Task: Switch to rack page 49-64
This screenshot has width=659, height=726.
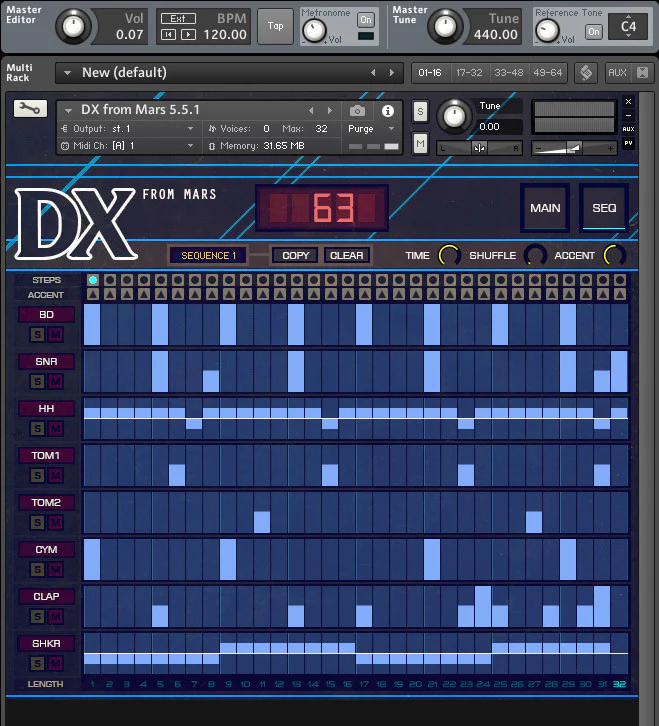Action: pos(547,73)
